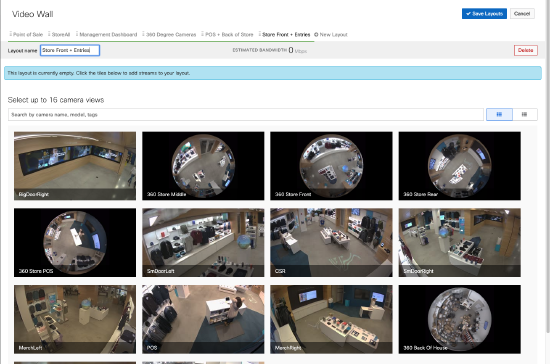This screenshot has width=550, height=364.
Task: Add the 360 Store Front camera
Action: coord(331,166)
